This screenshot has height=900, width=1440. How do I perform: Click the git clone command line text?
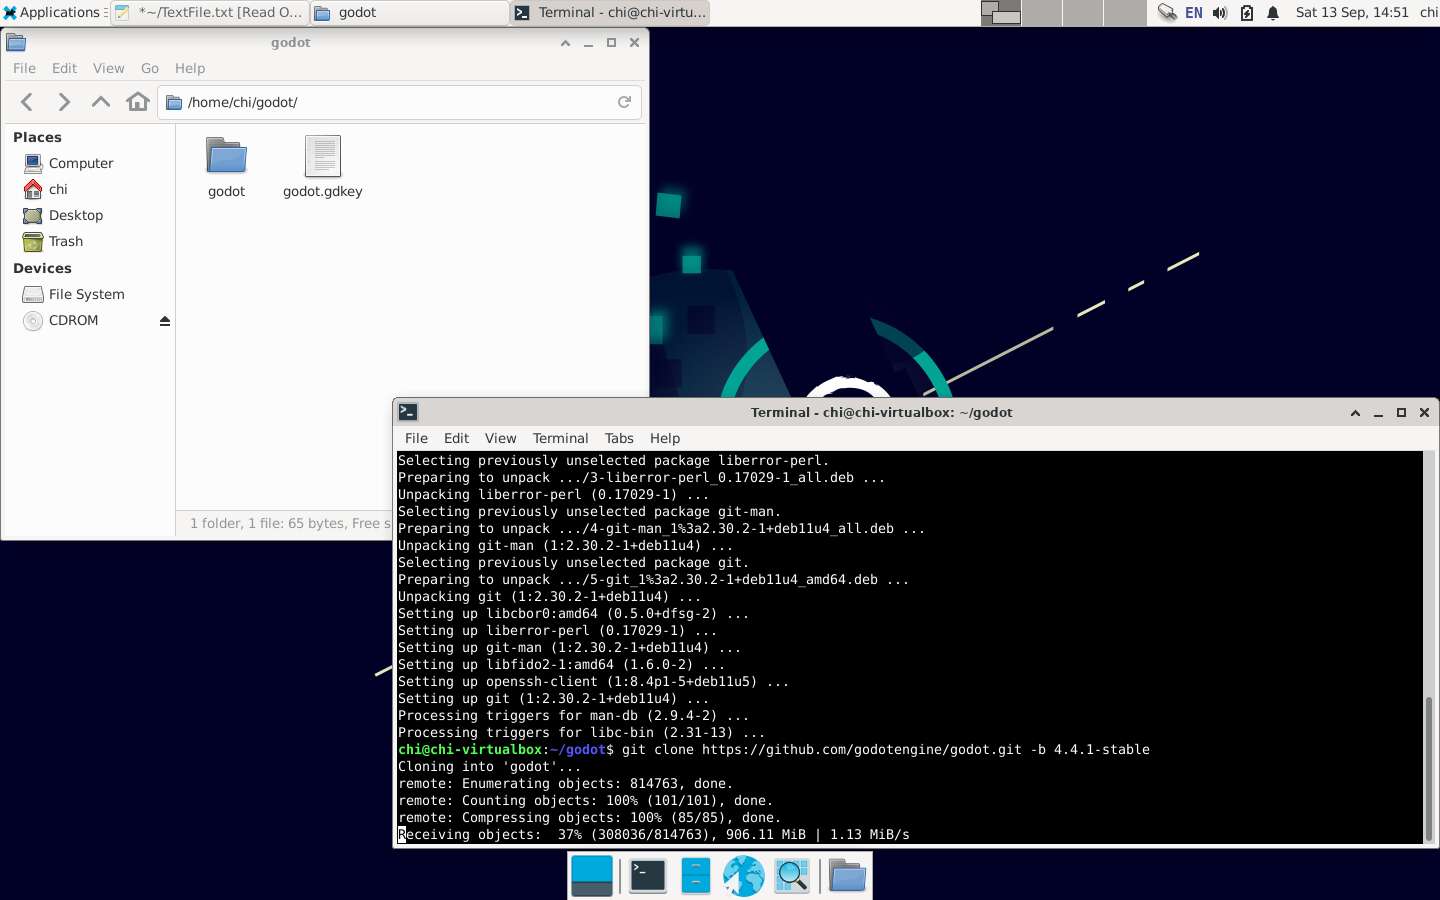pos(886,749)
